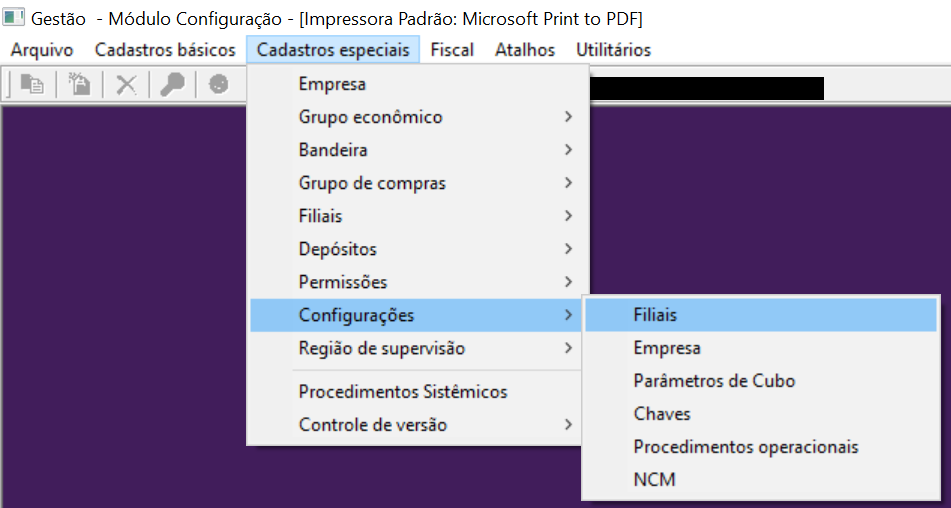Select Empresa in Cadastros especiais menu
951x508 pixels.
(332, 84)
